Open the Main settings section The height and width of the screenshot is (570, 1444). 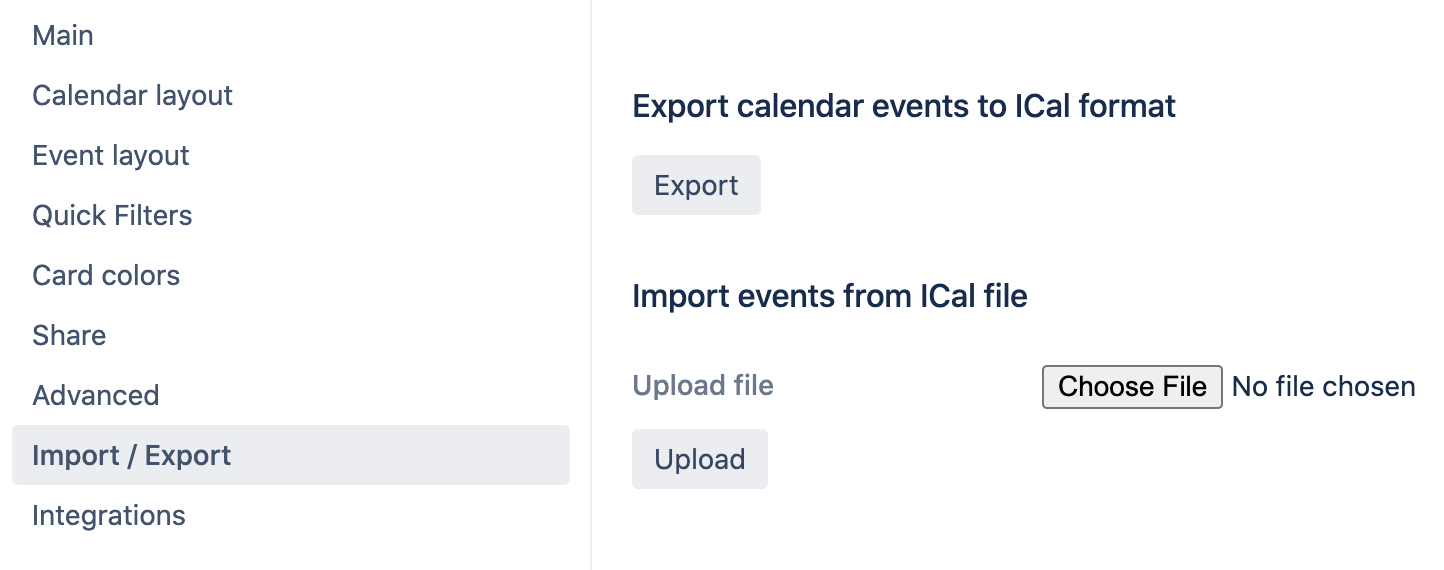pos(63,36)
